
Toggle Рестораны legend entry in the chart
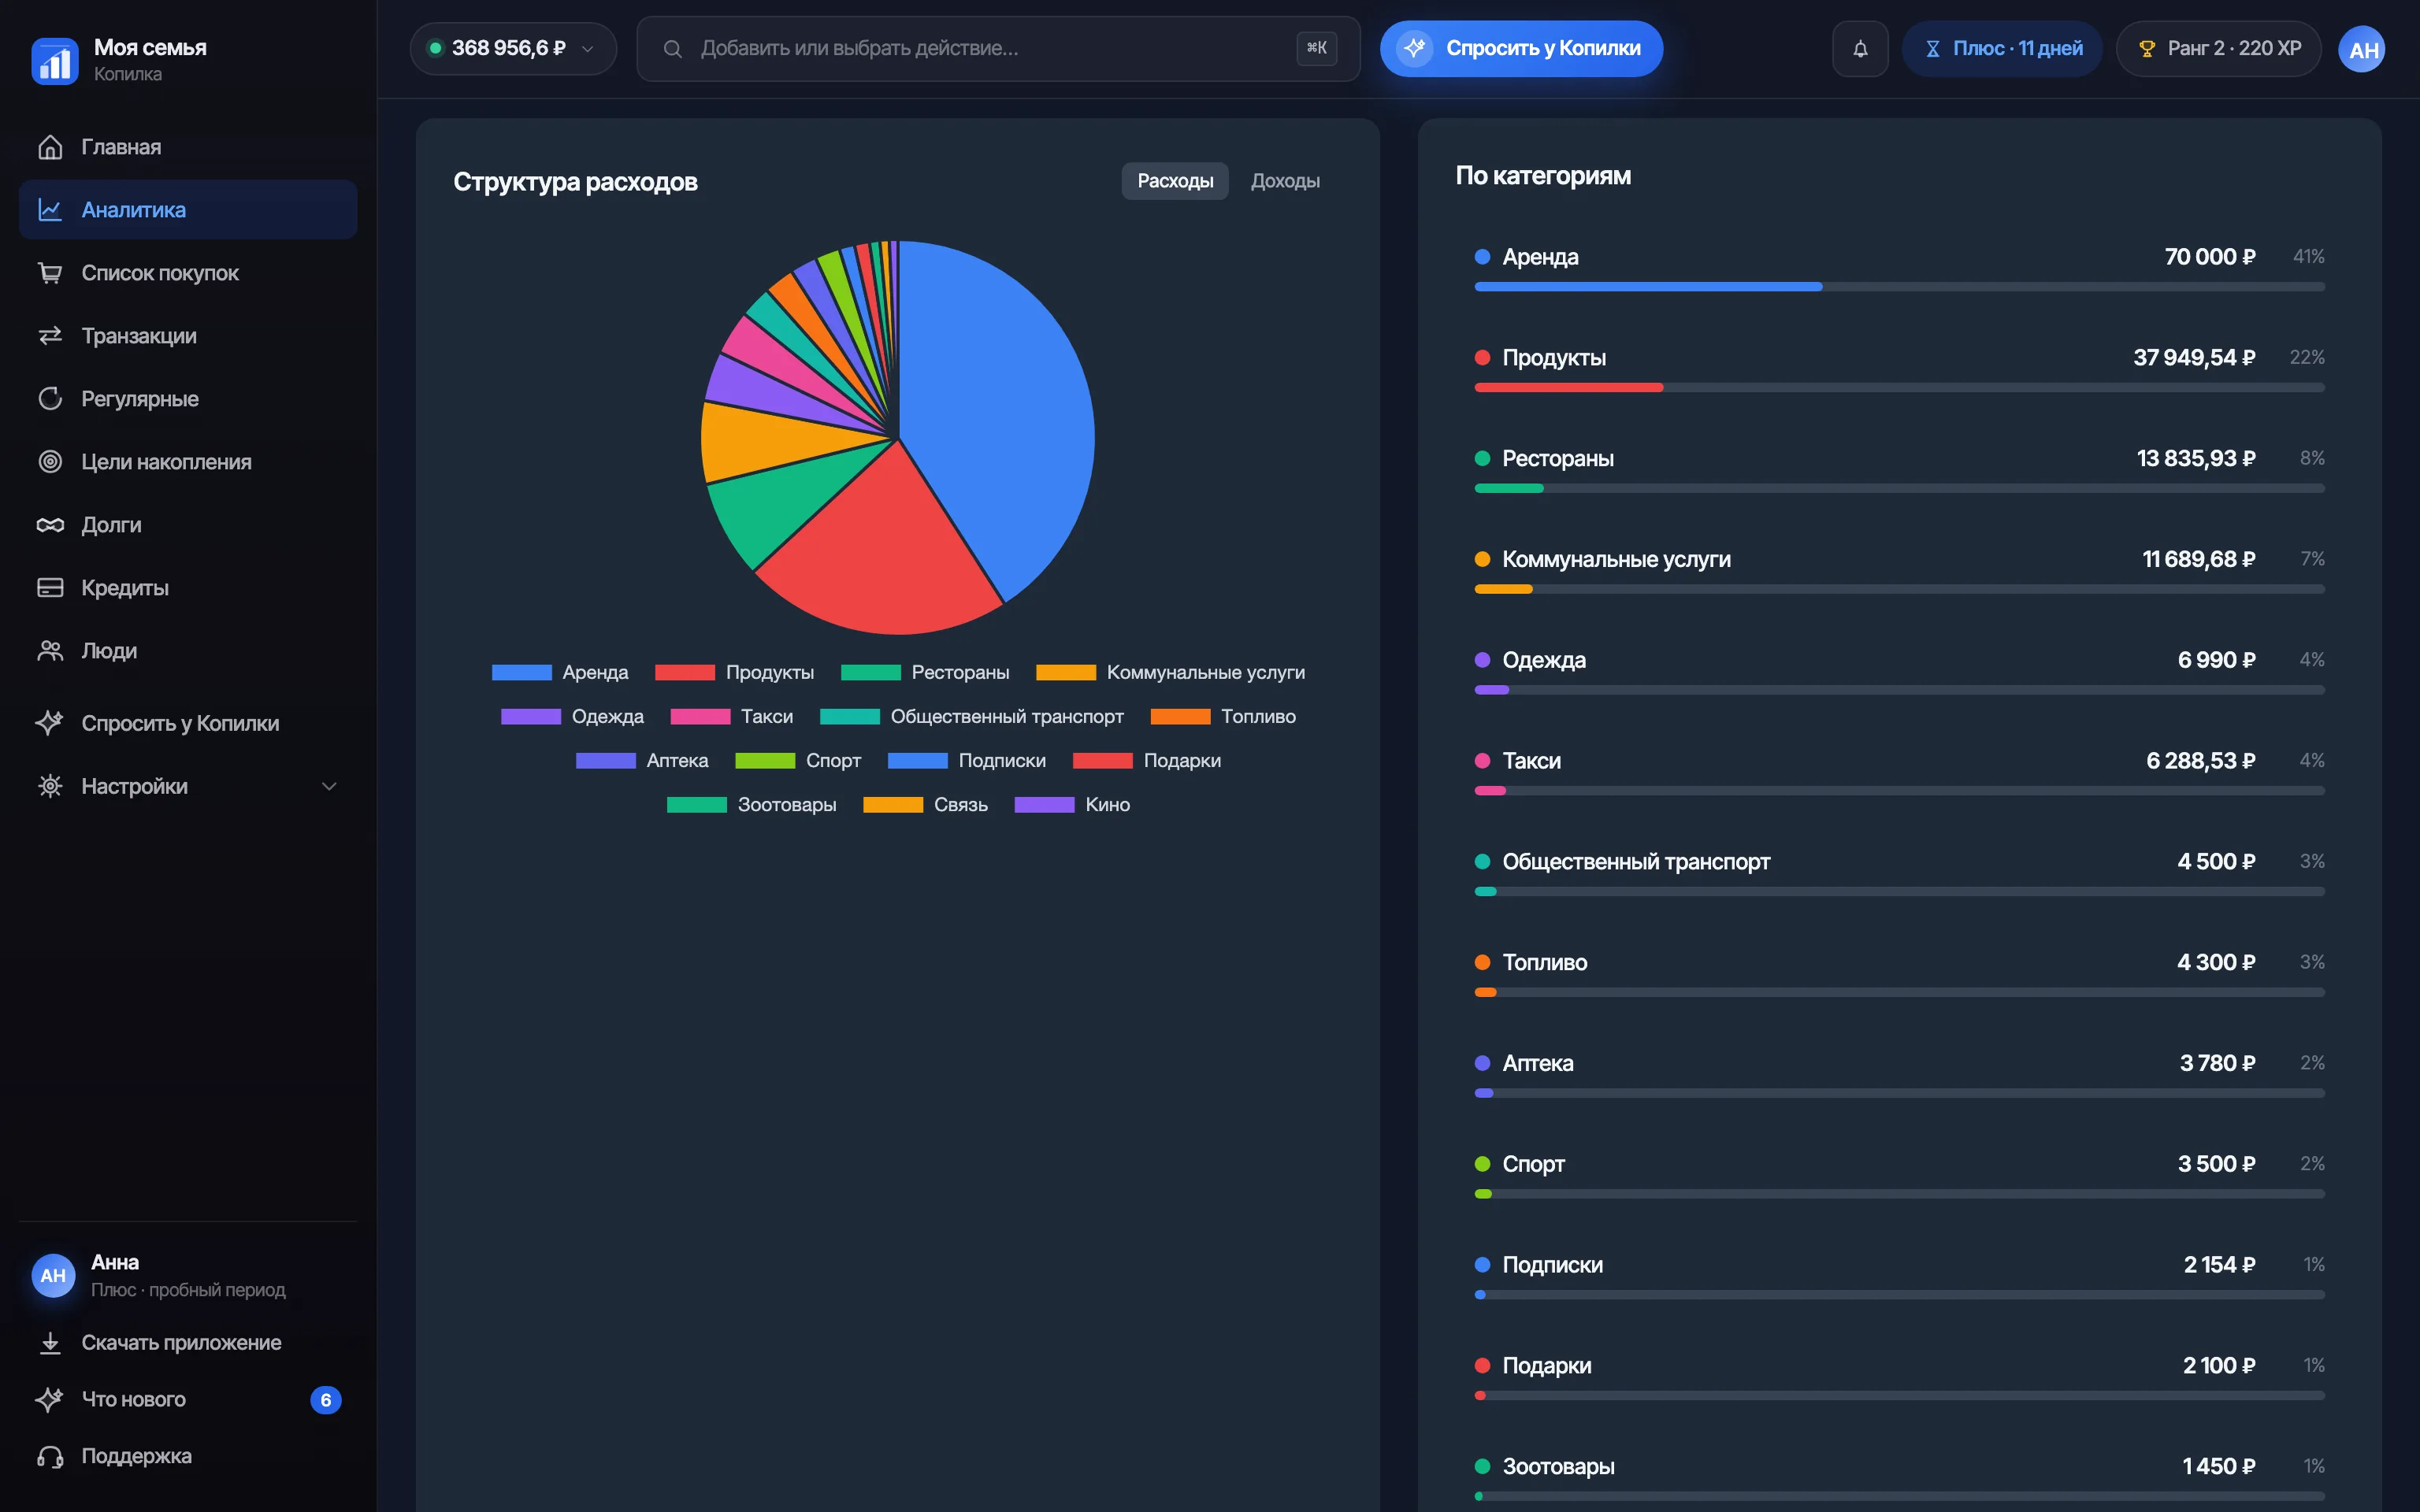tap(925, 672)
